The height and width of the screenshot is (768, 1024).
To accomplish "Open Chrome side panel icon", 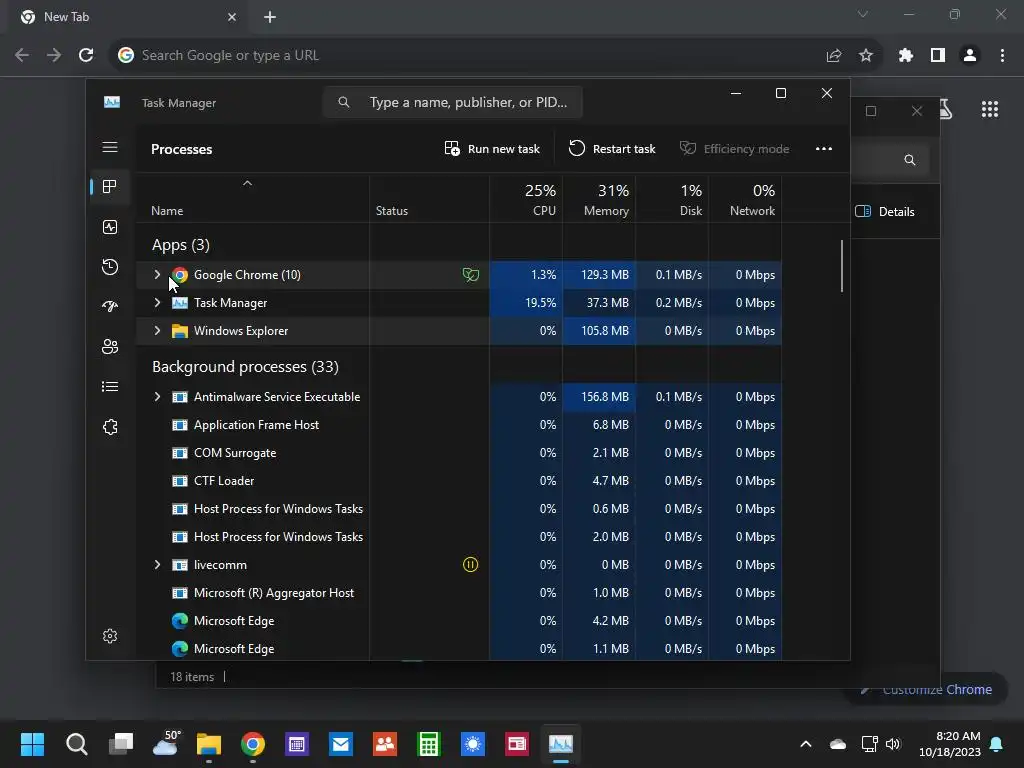I will [x=938, y=56].
